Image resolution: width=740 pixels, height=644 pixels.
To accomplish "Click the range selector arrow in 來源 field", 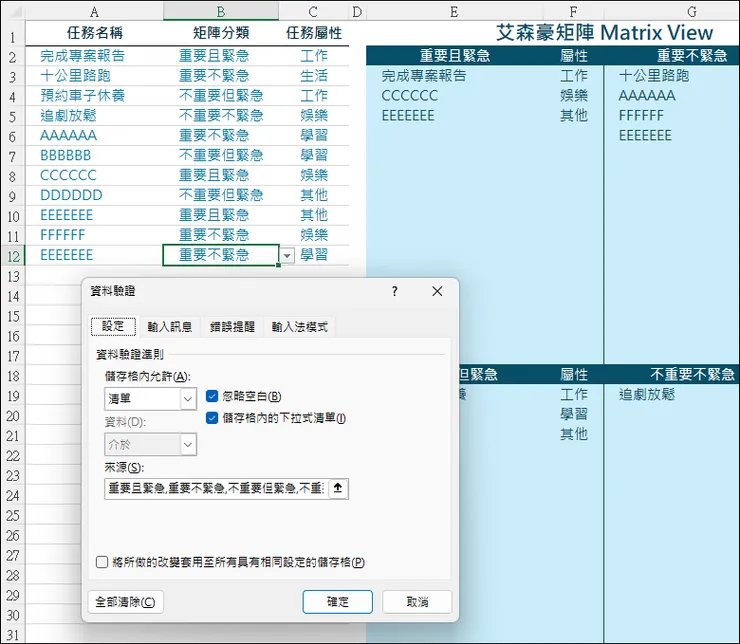I will tap(337, 488).
